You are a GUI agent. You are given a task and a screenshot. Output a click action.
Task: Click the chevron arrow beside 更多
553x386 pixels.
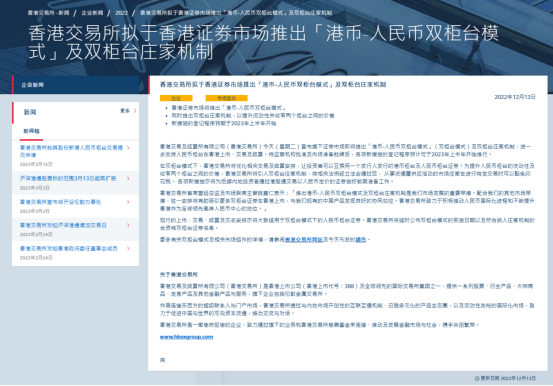coord(135,111)
